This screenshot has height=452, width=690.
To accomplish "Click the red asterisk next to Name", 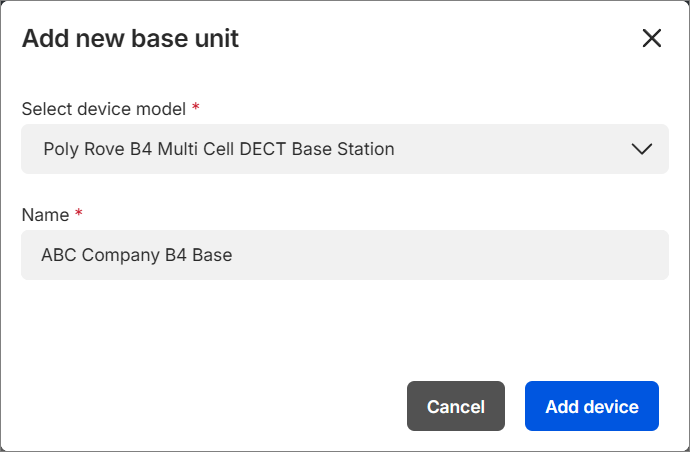I will [78, 214].
